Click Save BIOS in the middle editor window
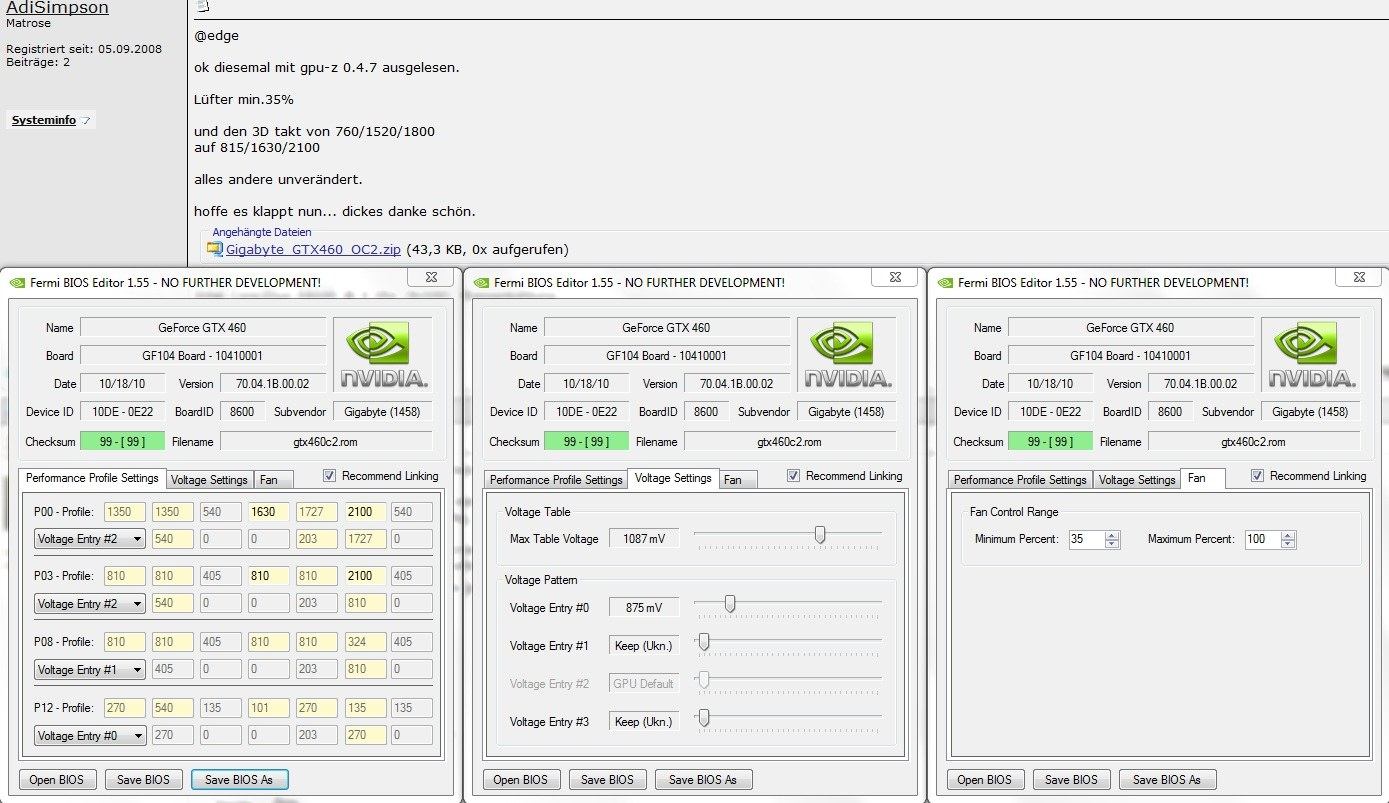This screenshot has height=803, width=1389. coord(608,780)
